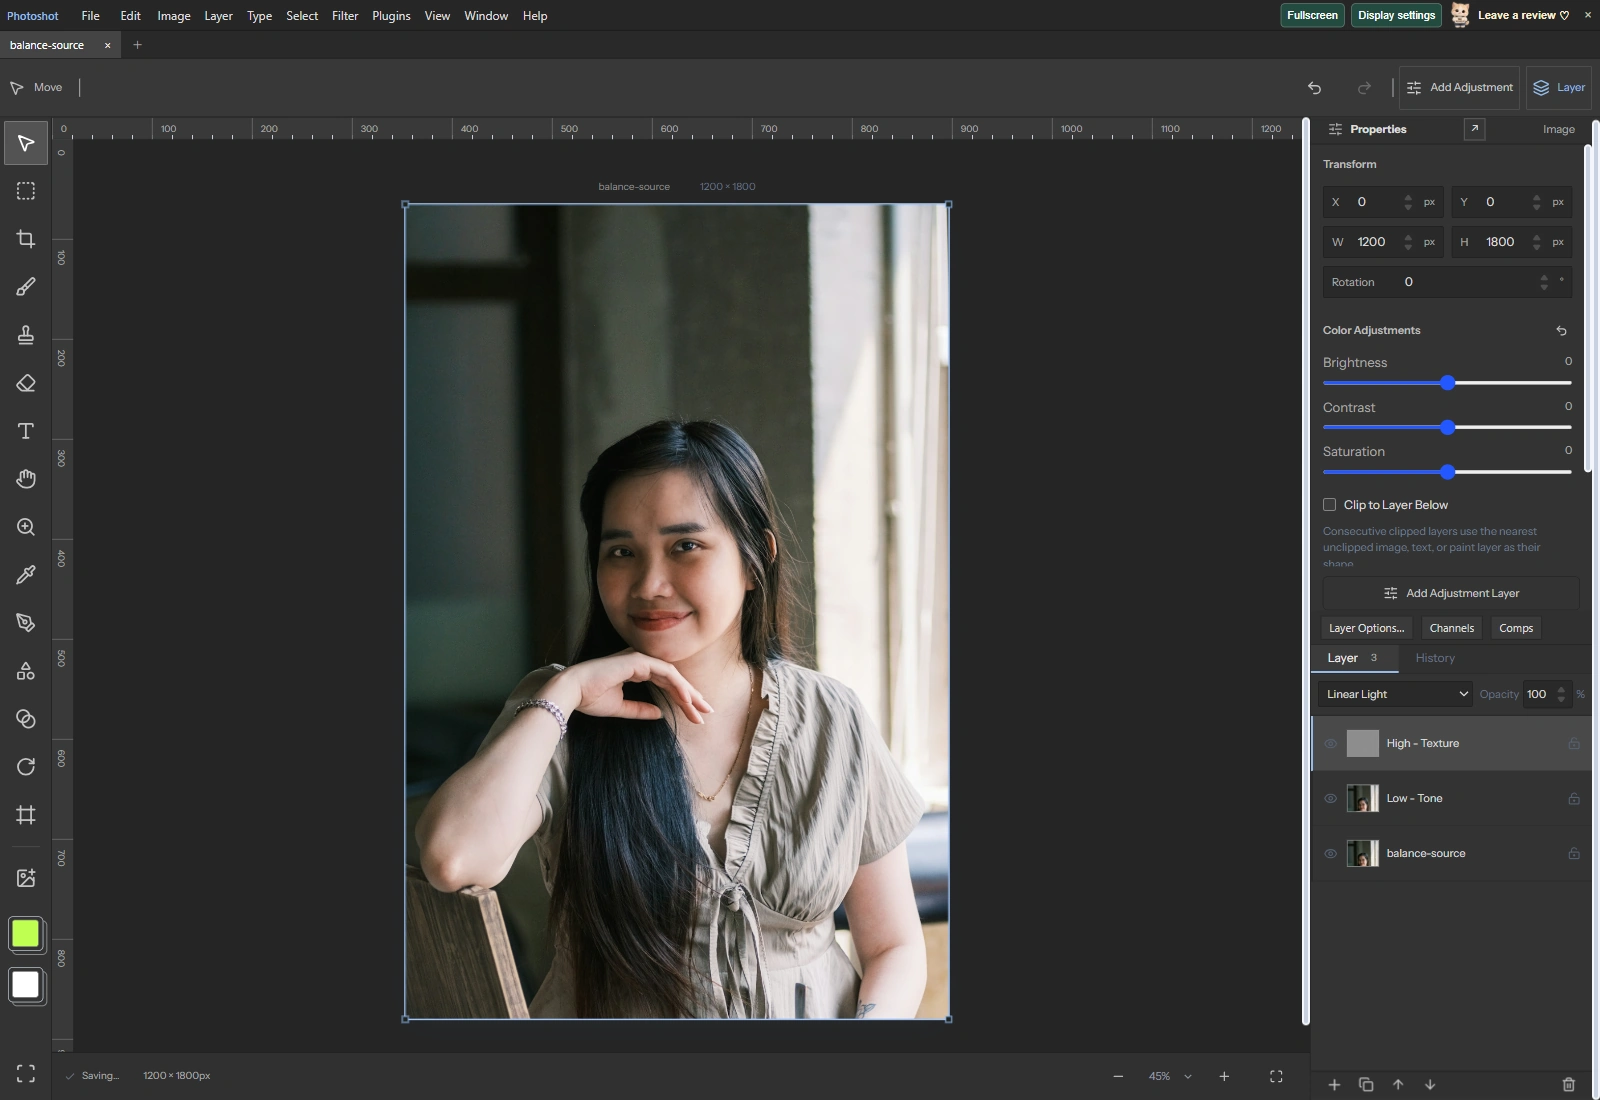Duplicate layer using copy icon

1366,1084
